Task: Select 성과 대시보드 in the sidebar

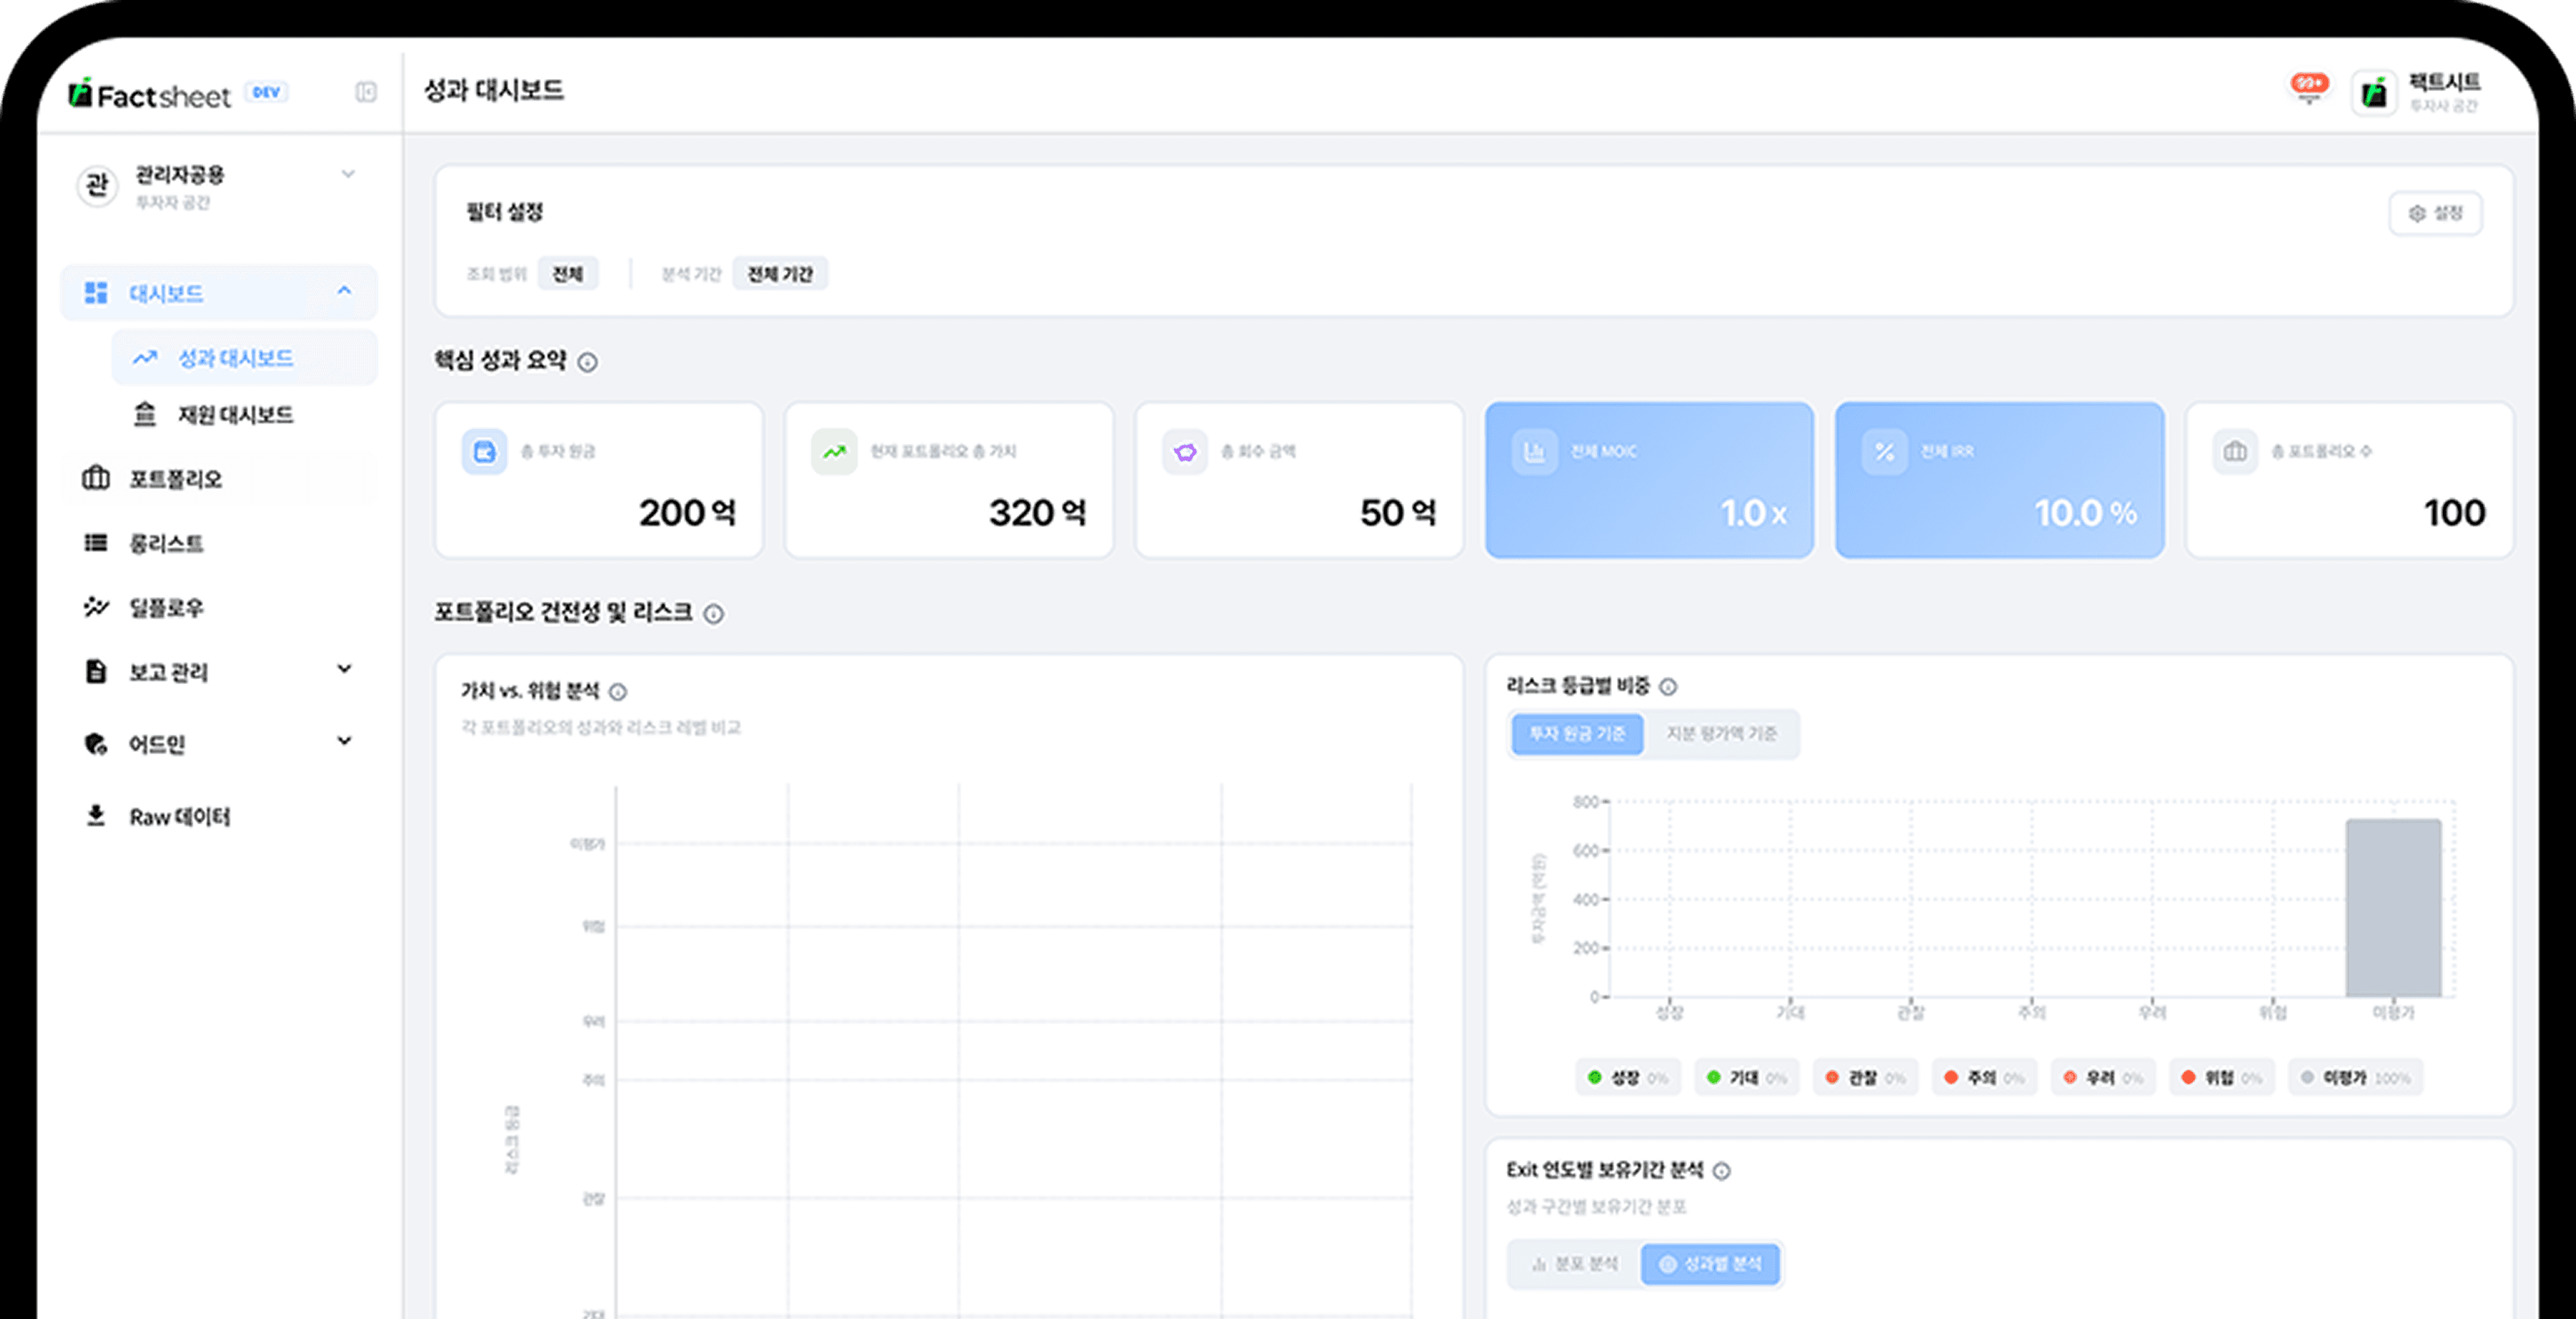Action: click(236, 357)
